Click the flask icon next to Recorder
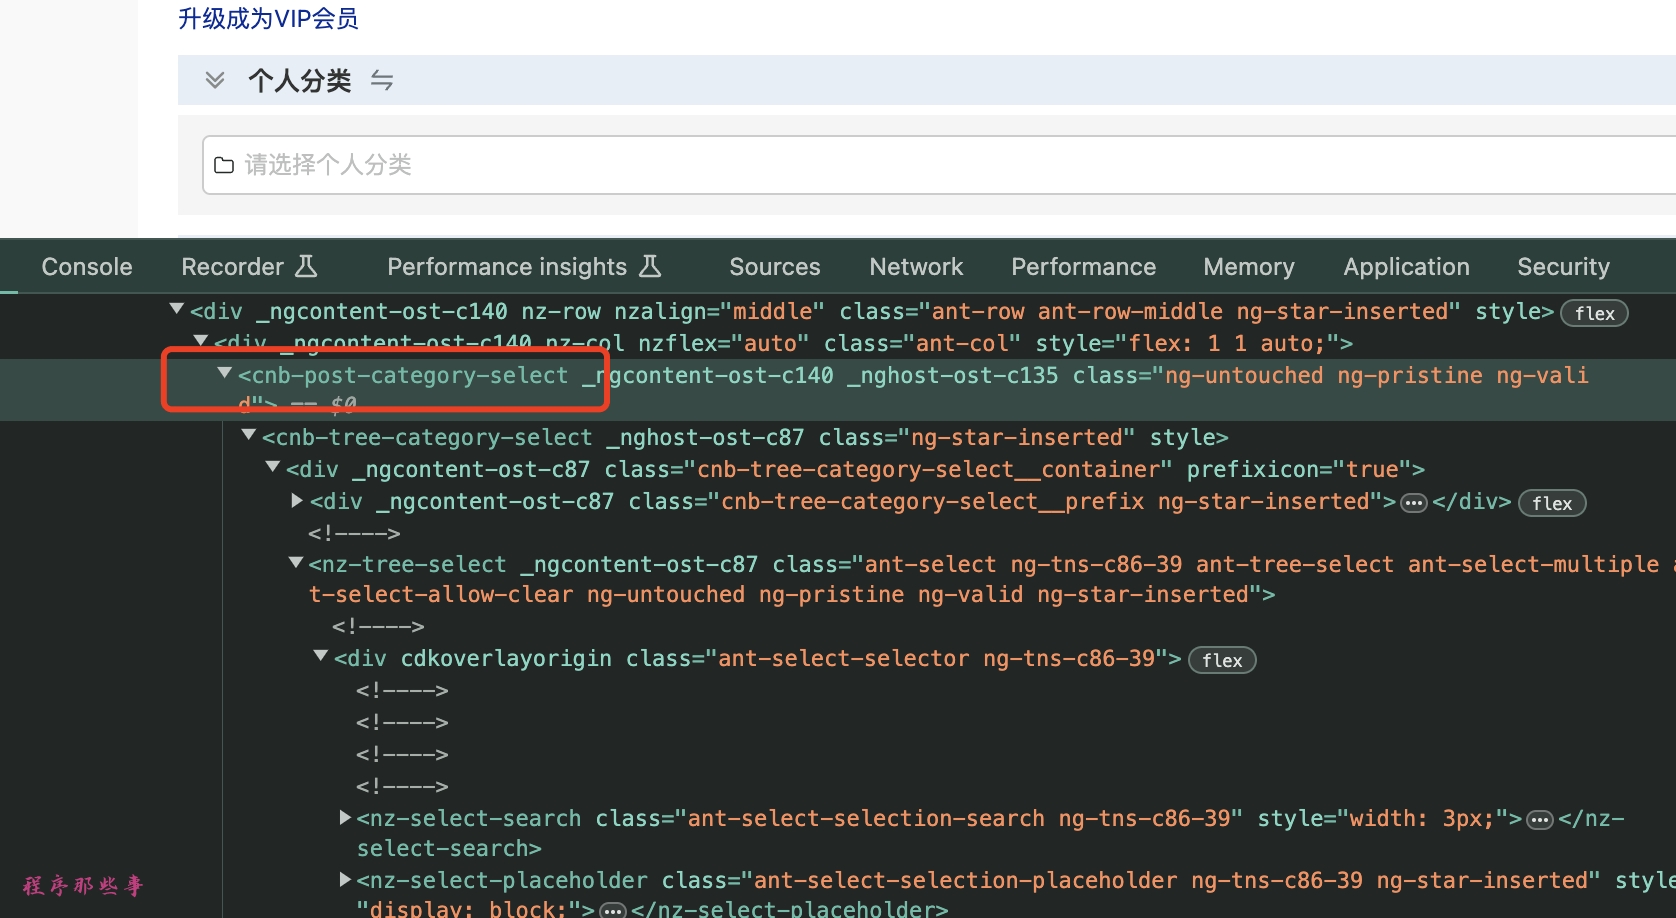The image size is (1676, 918). pos(307,266)
